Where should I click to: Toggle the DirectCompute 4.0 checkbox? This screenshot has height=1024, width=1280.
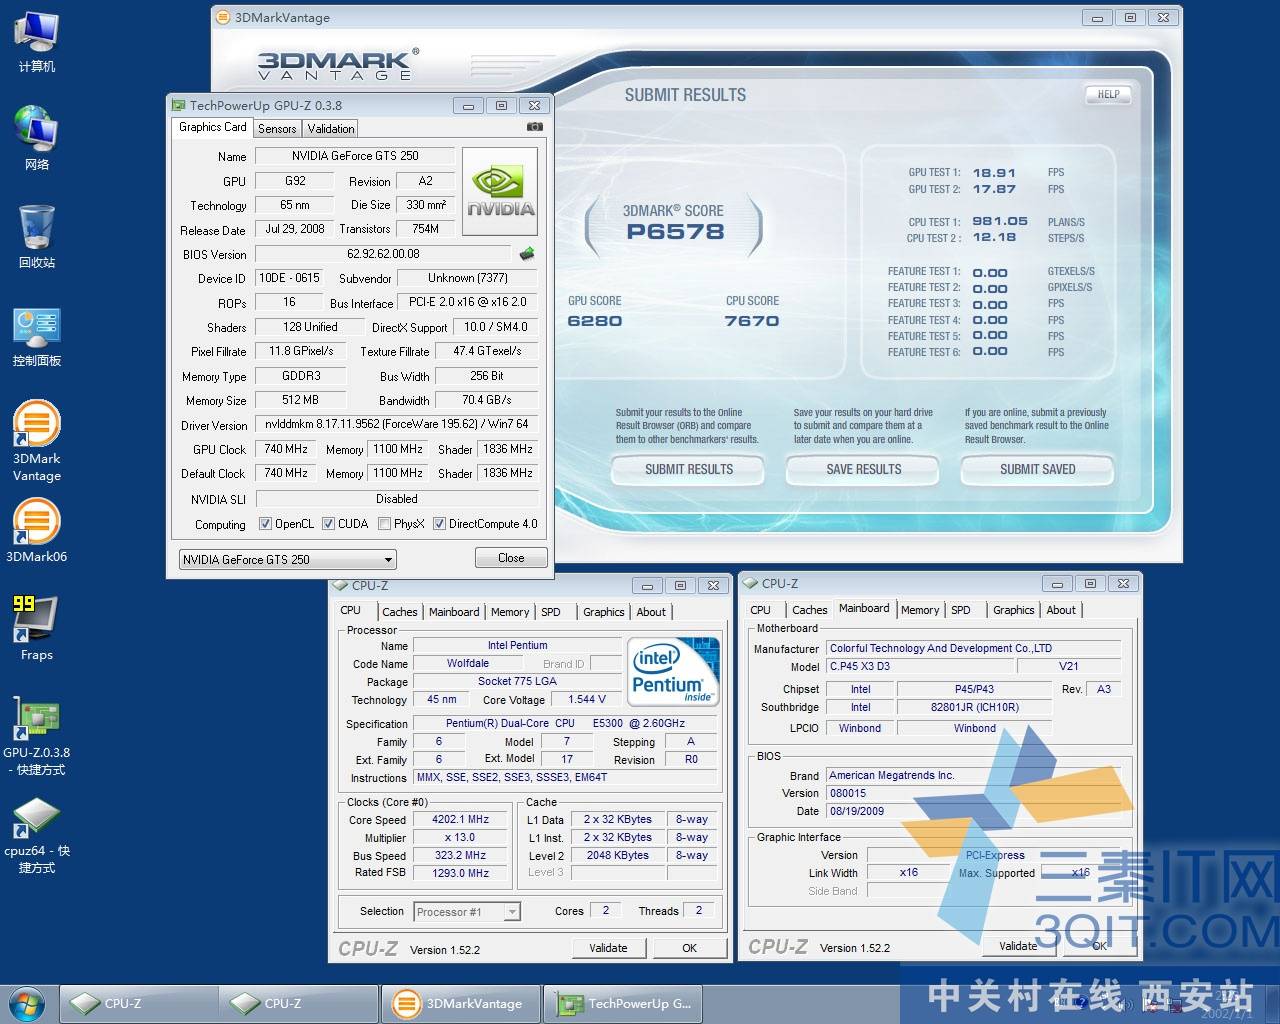[x=439, y=523]
